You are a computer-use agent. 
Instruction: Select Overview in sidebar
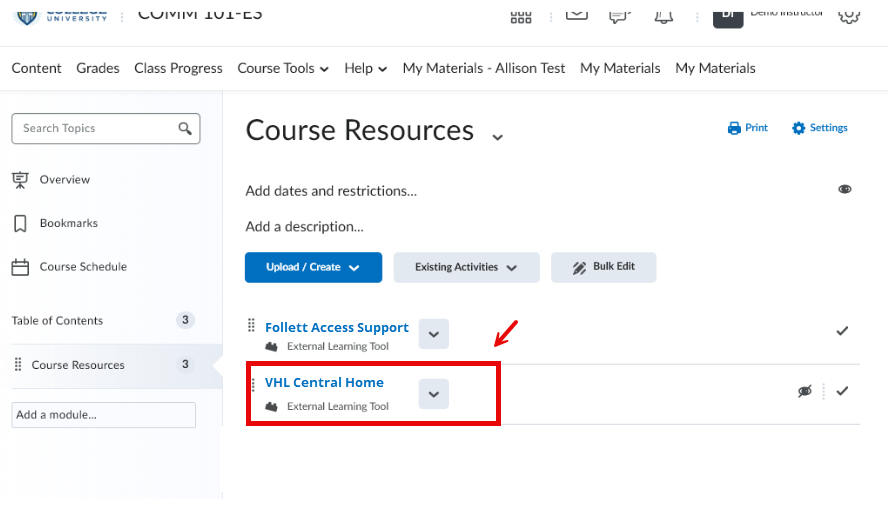click(x=65, y=180)
